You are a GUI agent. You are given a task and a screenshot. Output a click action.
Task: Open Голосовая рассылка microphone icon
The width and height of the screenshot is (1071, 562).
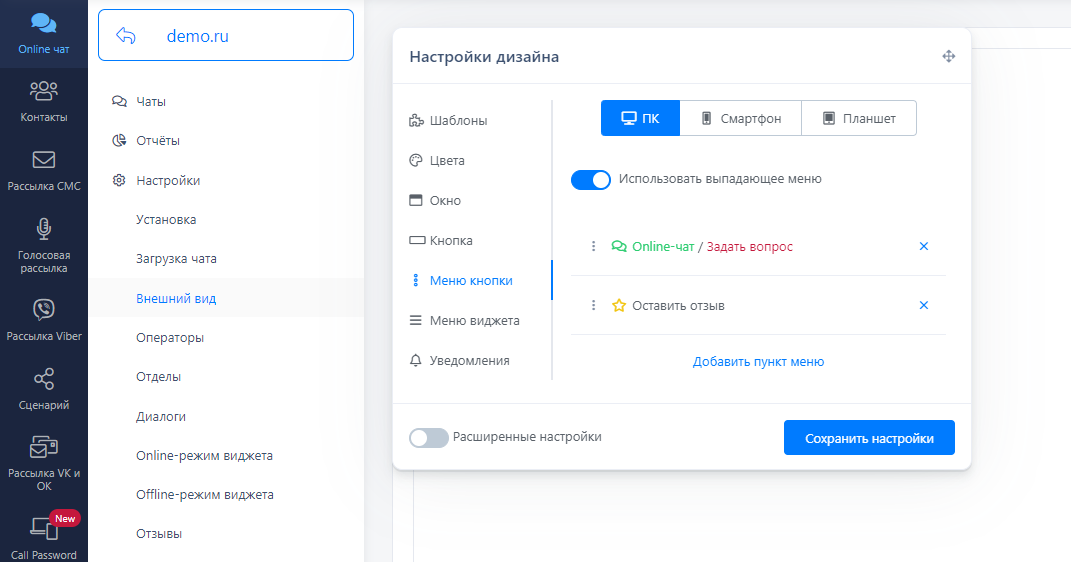pyautogui.click(x=43, y=229)
